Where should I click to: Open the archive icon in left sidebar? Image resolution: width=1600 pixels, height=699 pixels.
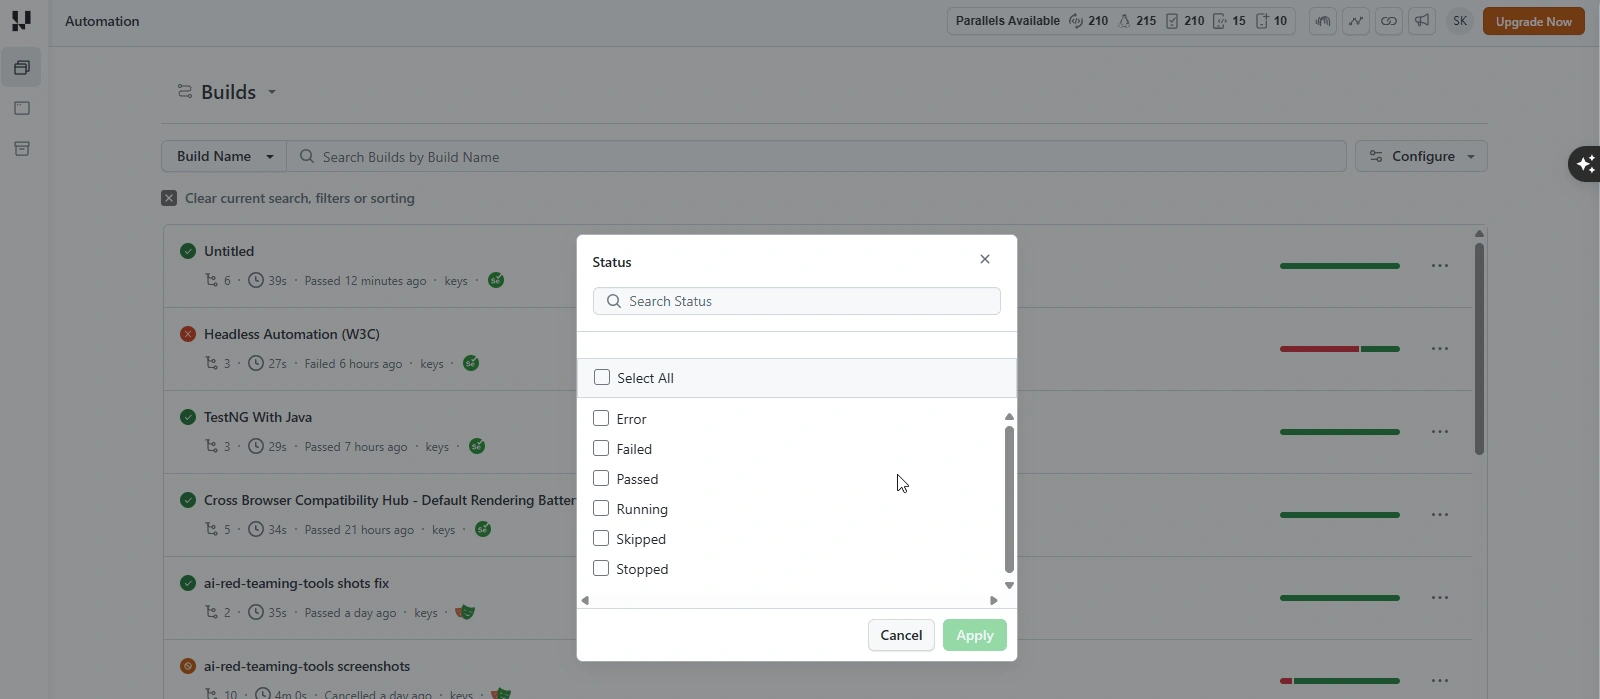[x=22, y=149]
